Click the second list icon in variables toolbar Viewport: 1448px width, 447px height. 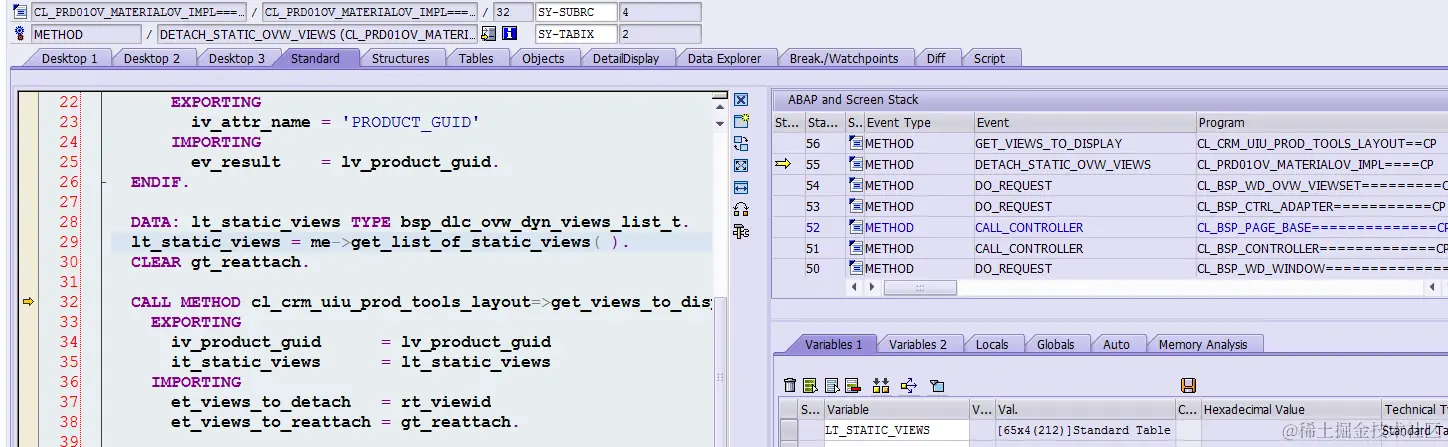click(831, 385)
